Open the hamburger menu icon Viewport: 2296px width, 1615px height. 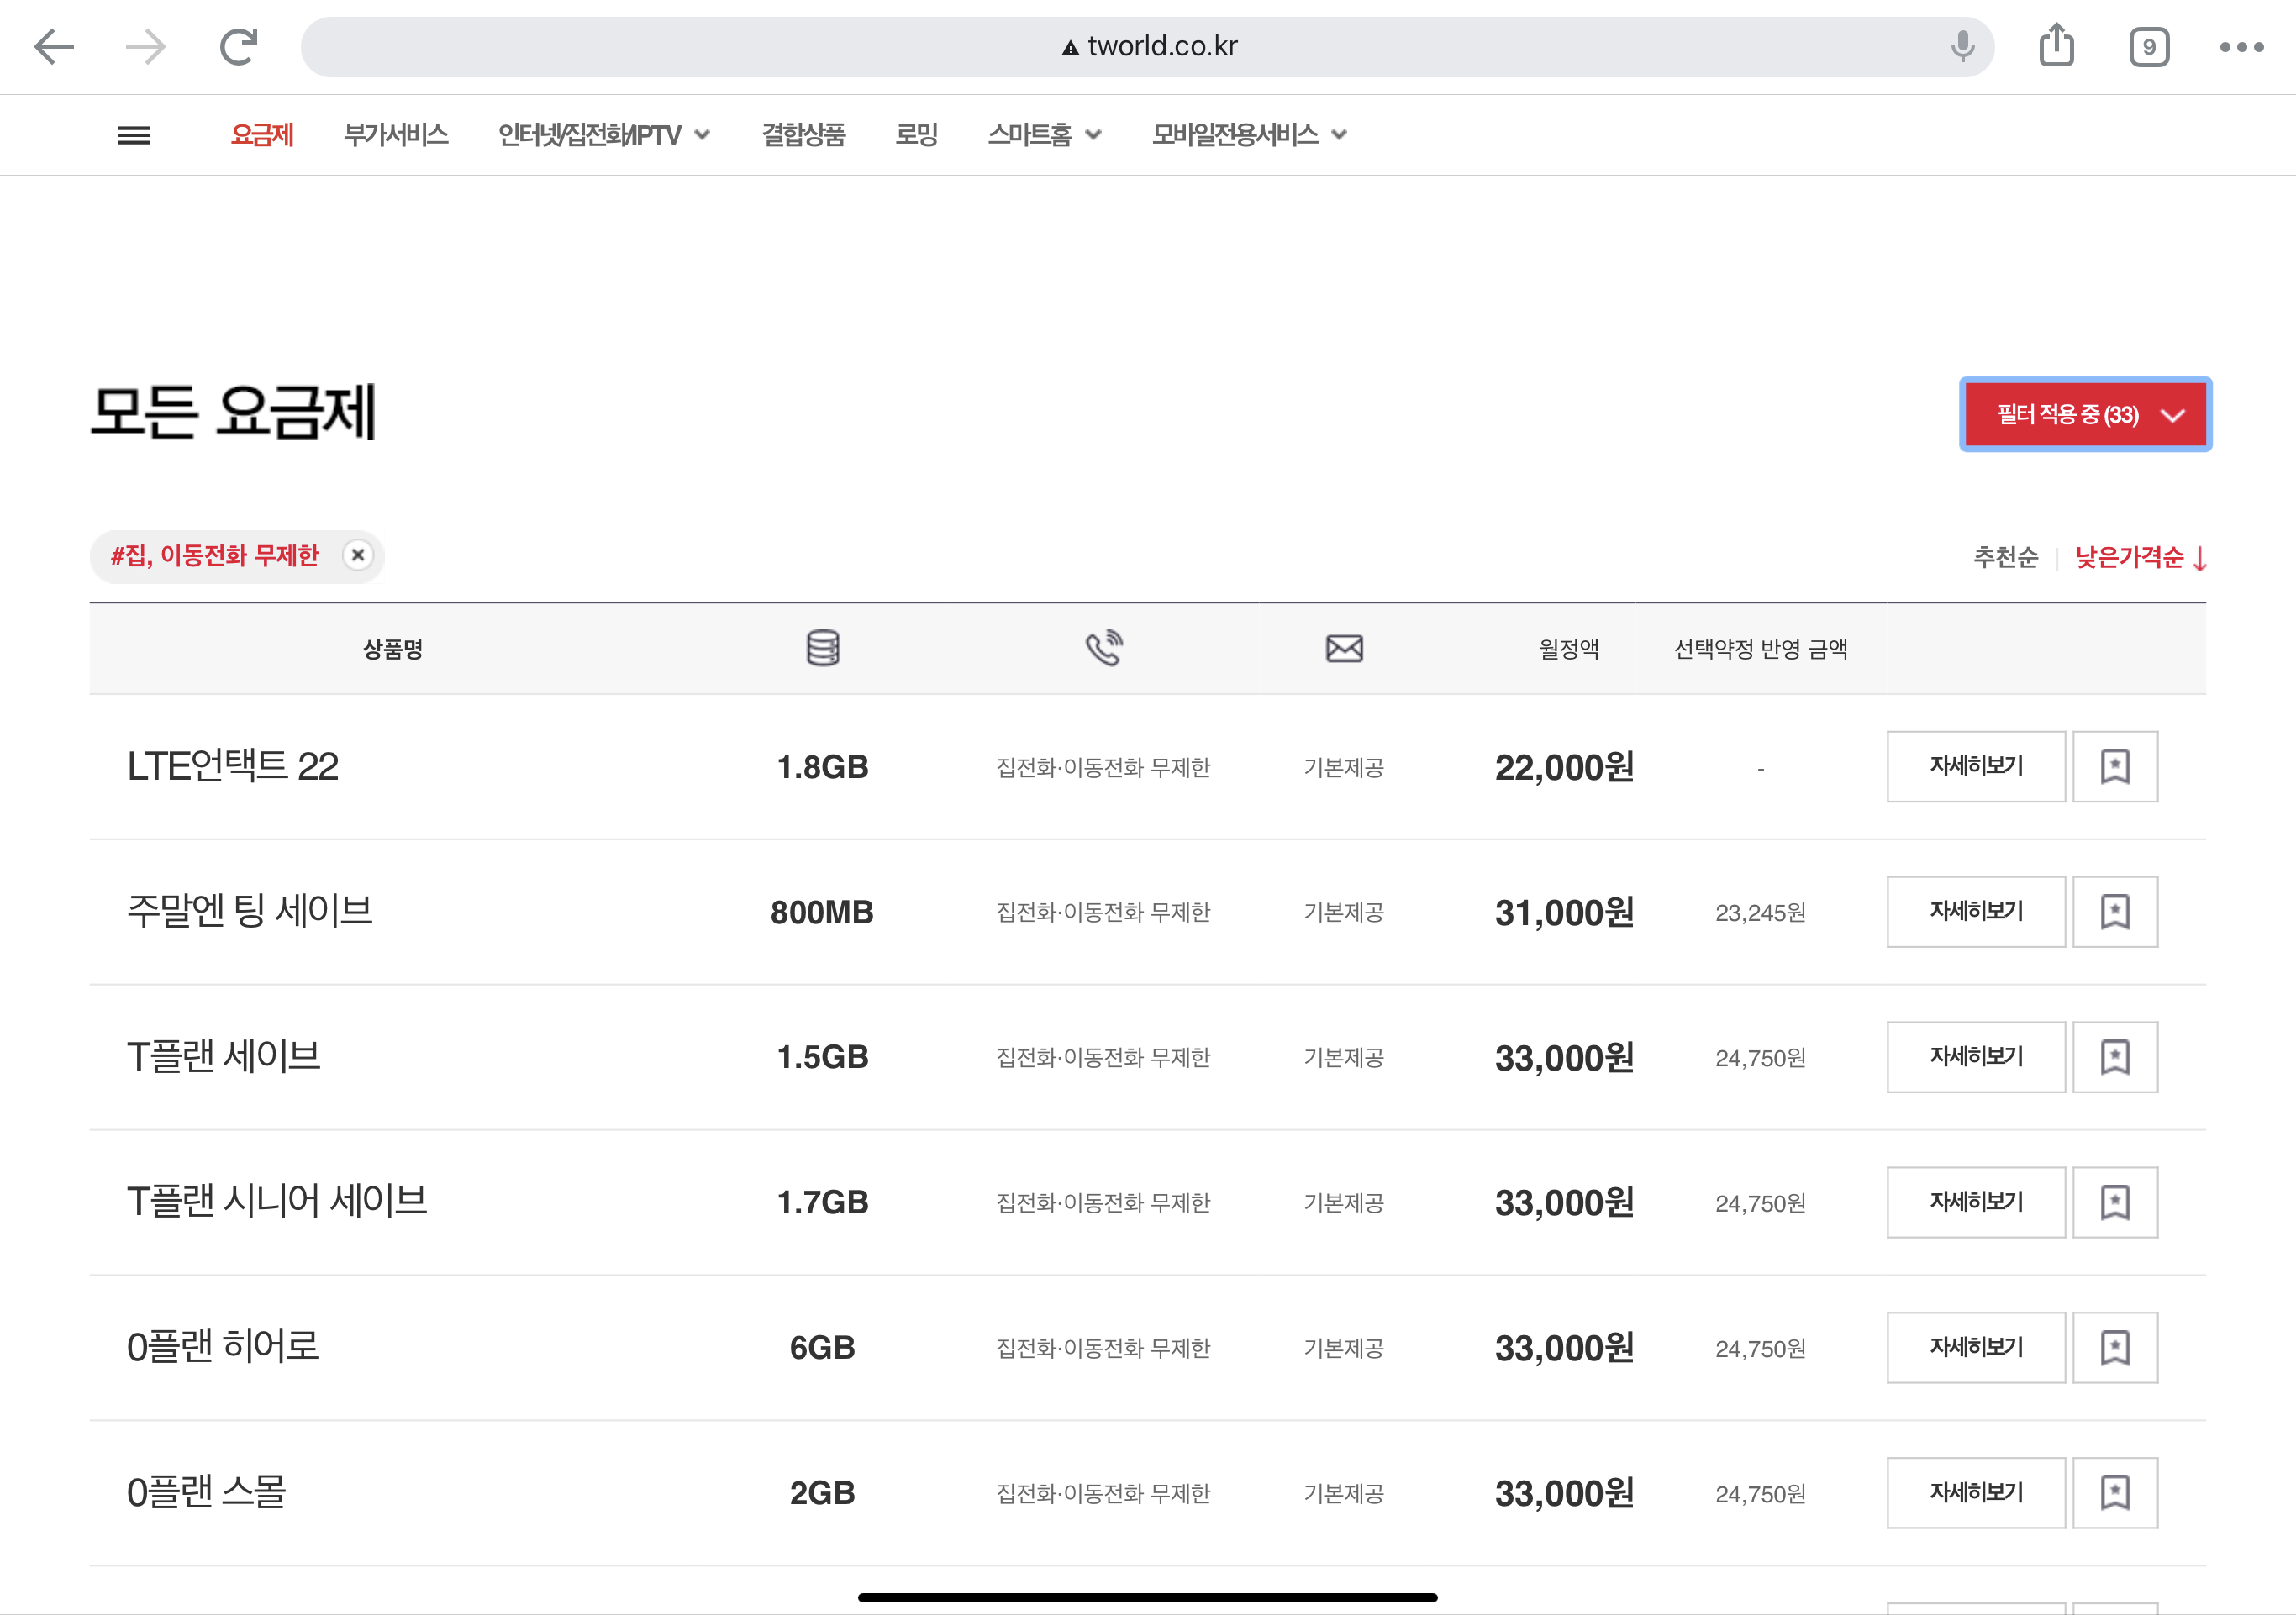tap(134, 135)
